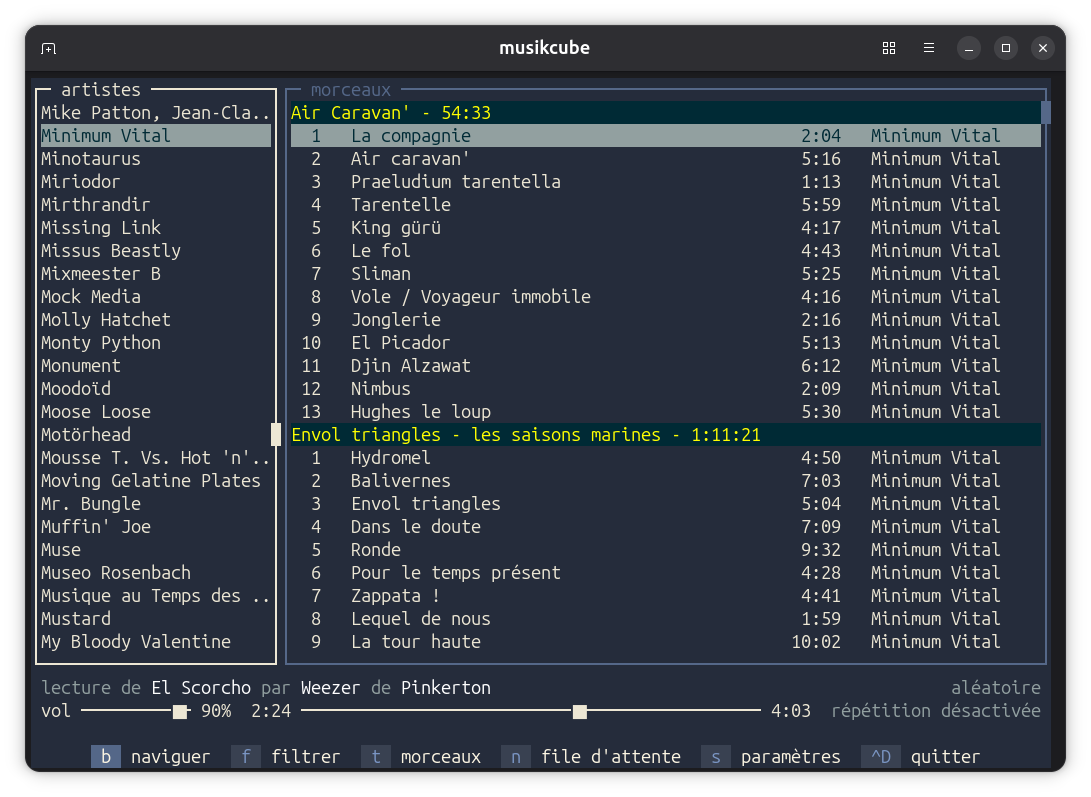
Task: Click the 't' morceaux shortcut key
Action: 376,757
